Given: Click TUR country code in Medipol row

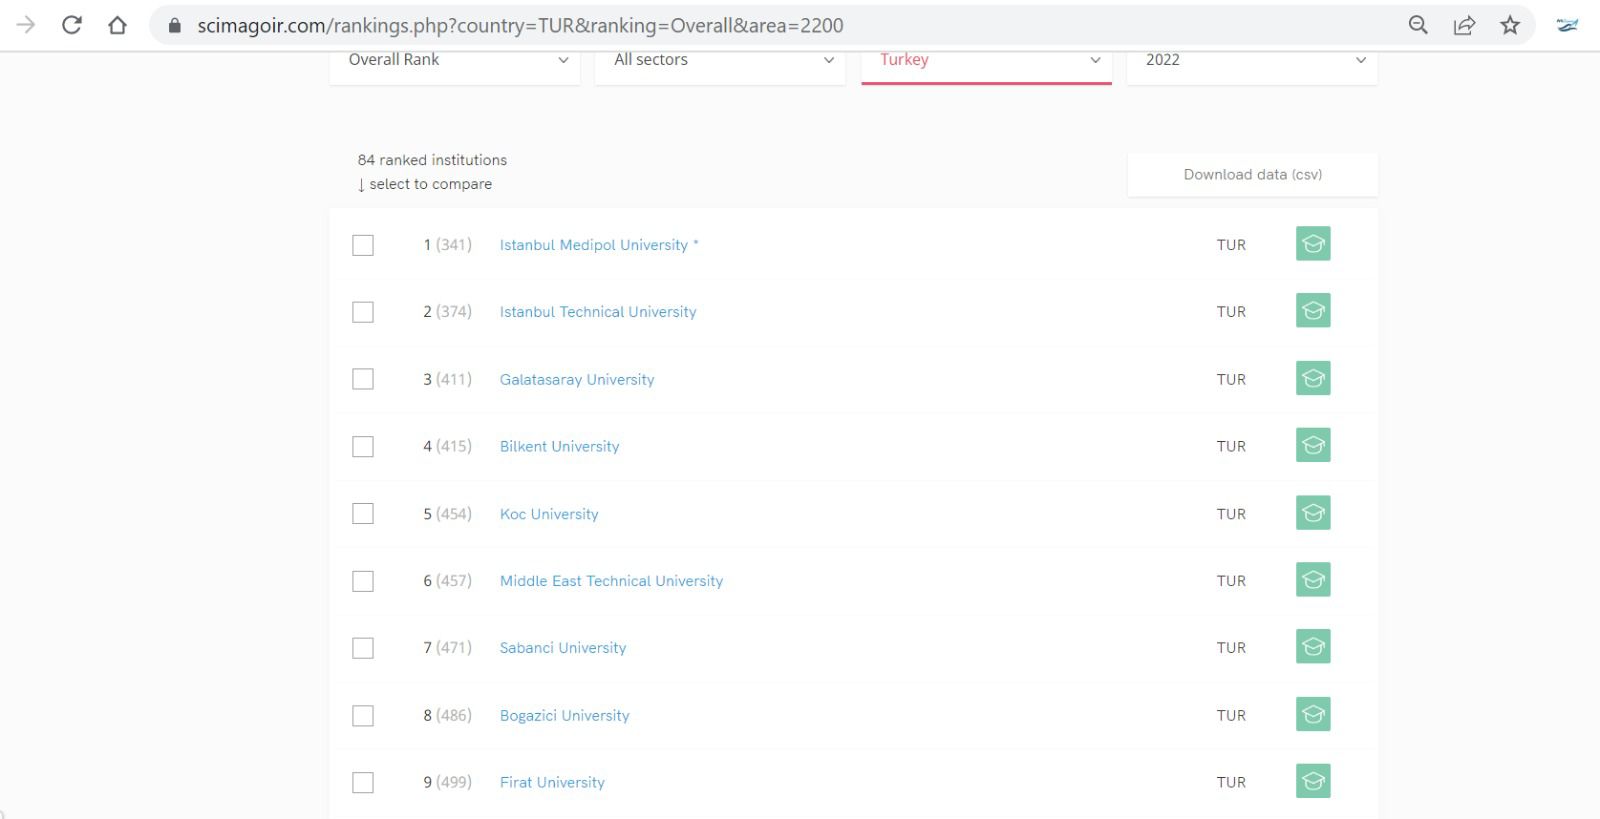Looking at the screenshot, I should pyautogui.click(x=1231, y=245).
